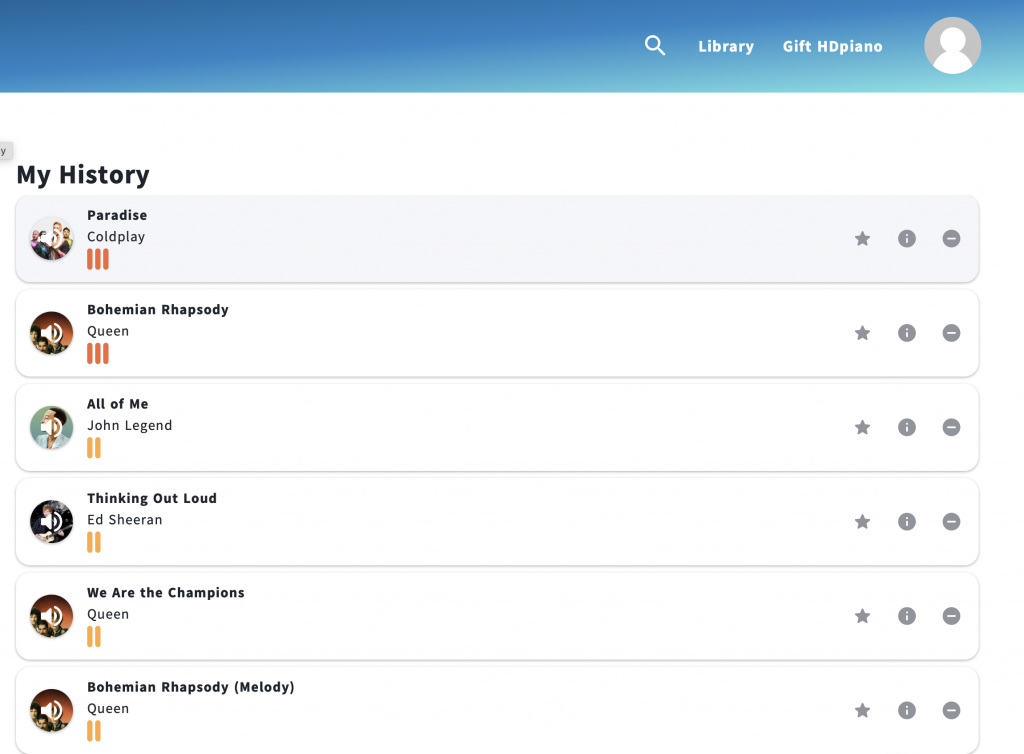
Task: Star Bohemian Rhapsody (Melody)
Action: pyautogui.click(x=862, y=710)
